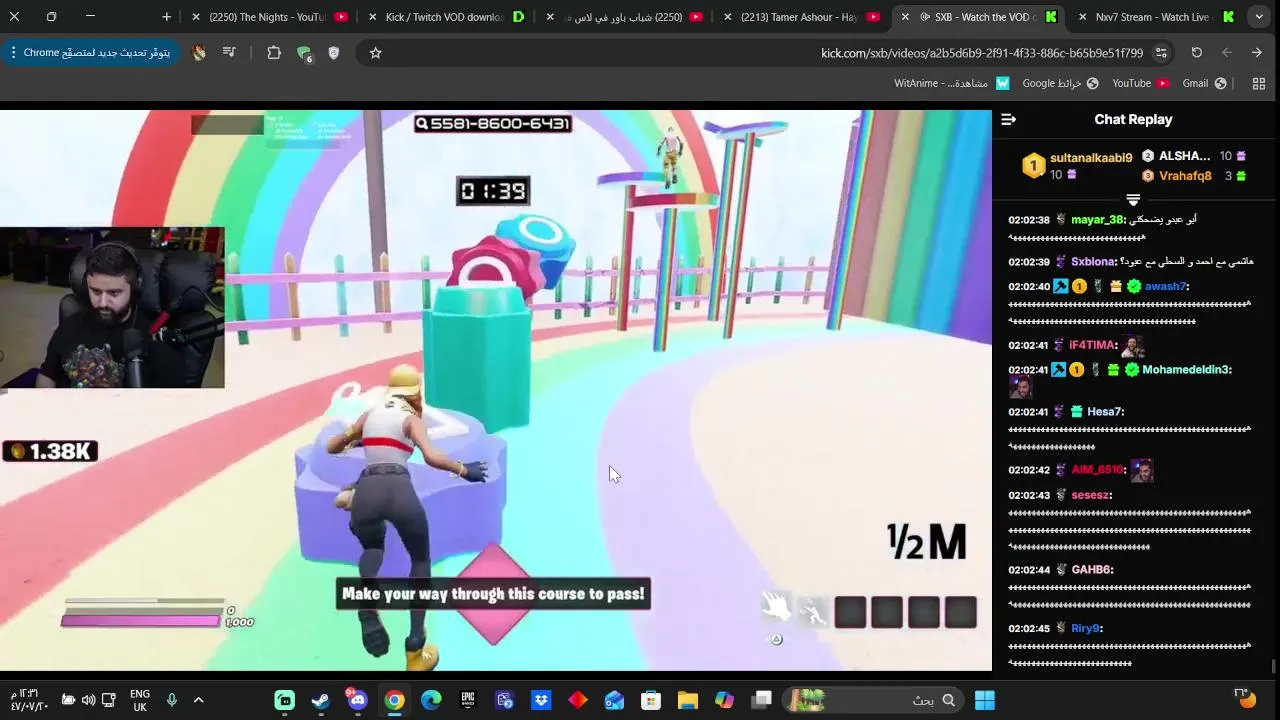
Task: Open Dropbox from the taskbar
Action: 541,700
